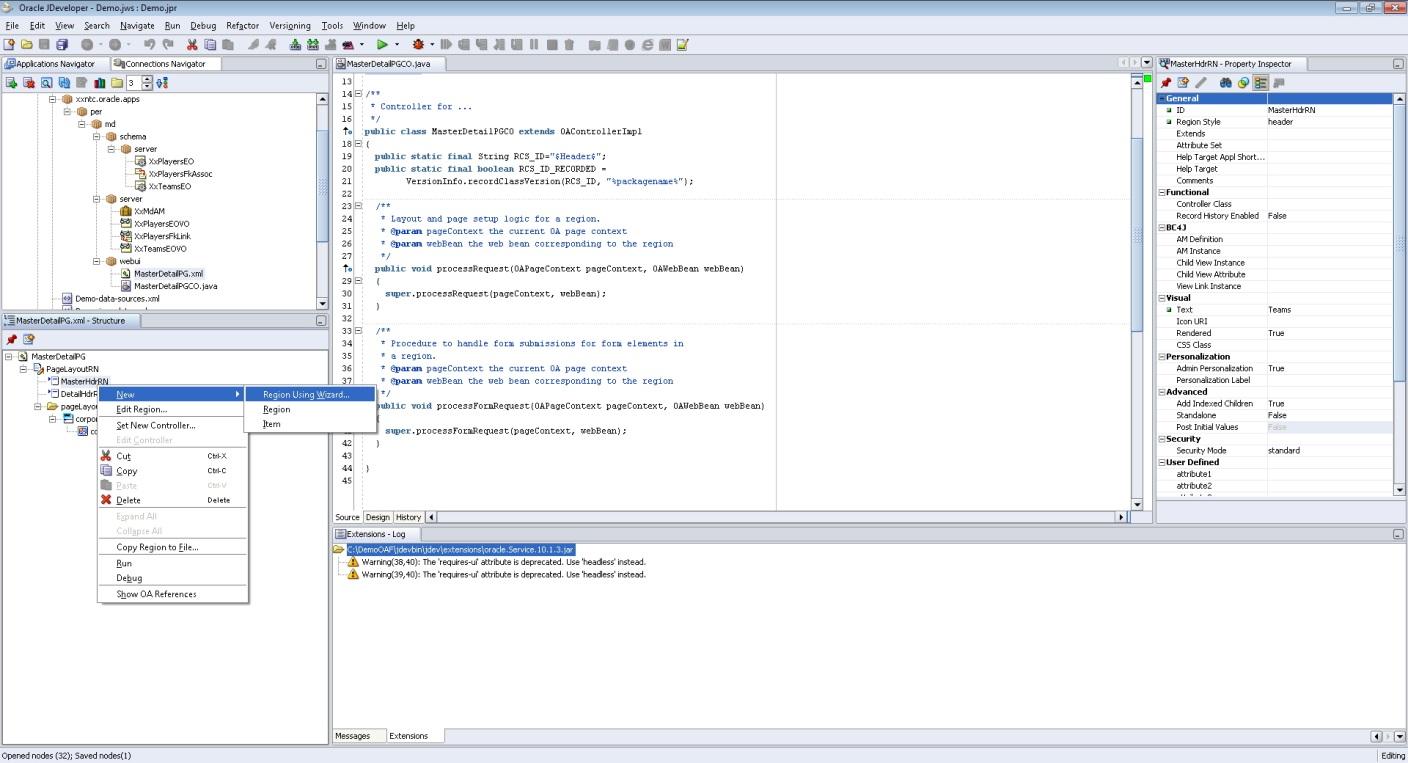This screenshot has height=763, width=1408.
Task: Collapse the MasterDetailPG root node
Action: 9,356
